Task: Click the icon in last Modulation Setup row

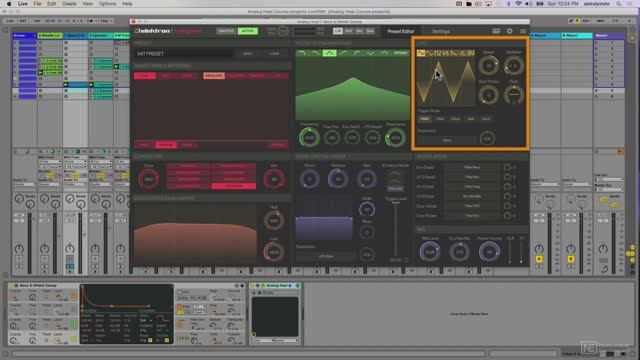Action: pos(507,216)
